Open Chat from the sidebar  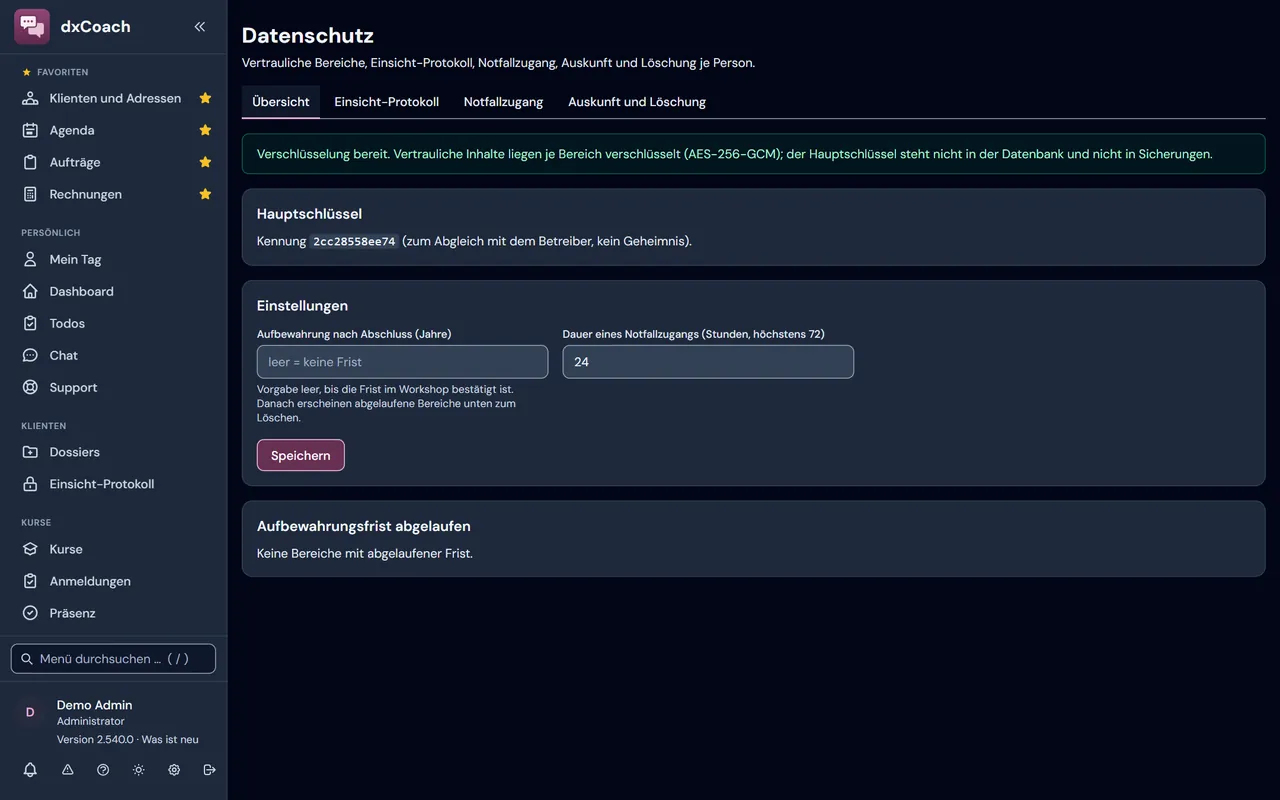(x=64, y=355)
